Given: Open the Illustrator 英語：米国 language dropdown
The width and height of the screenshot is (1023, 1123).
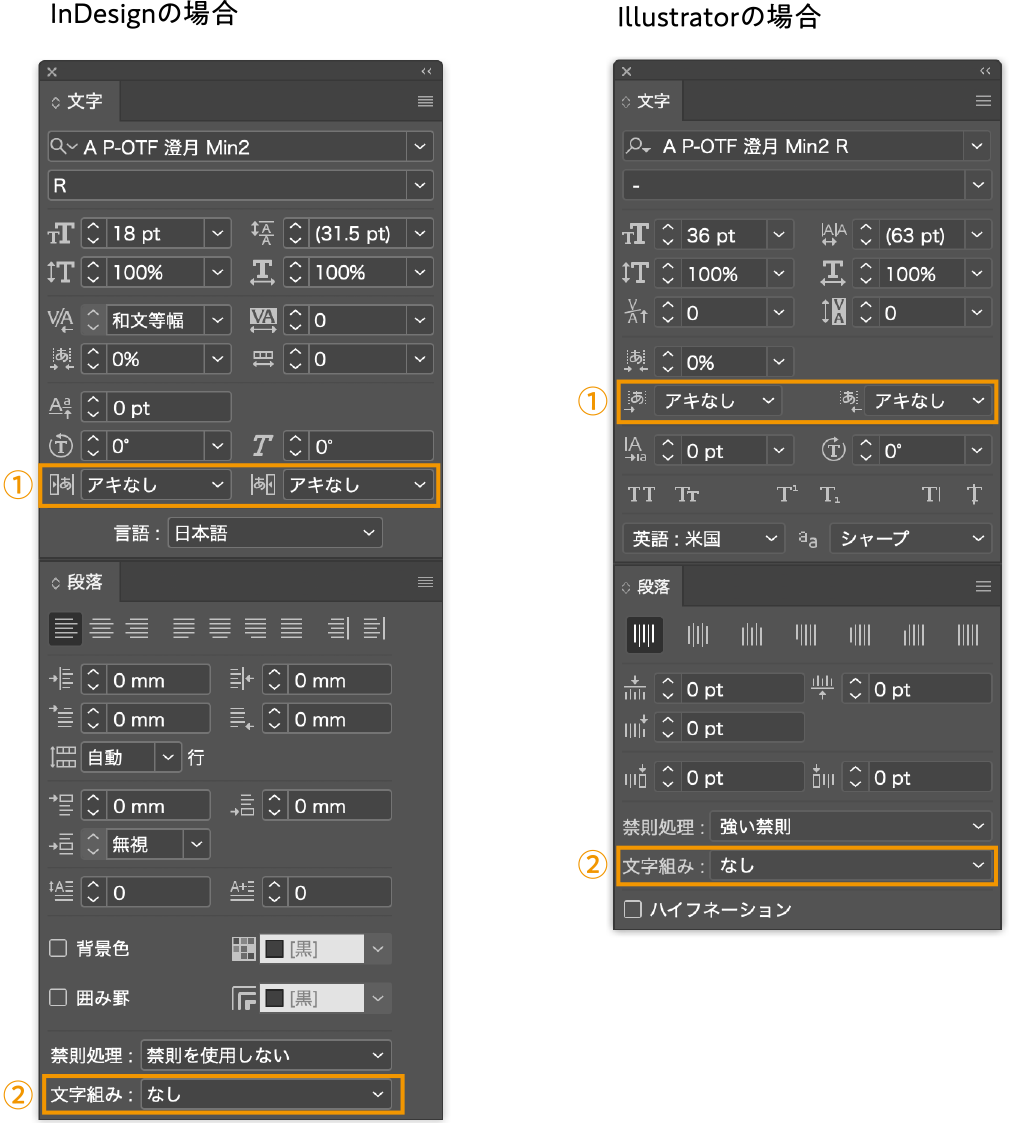Looking at the screenshot, I should [702, 539].
